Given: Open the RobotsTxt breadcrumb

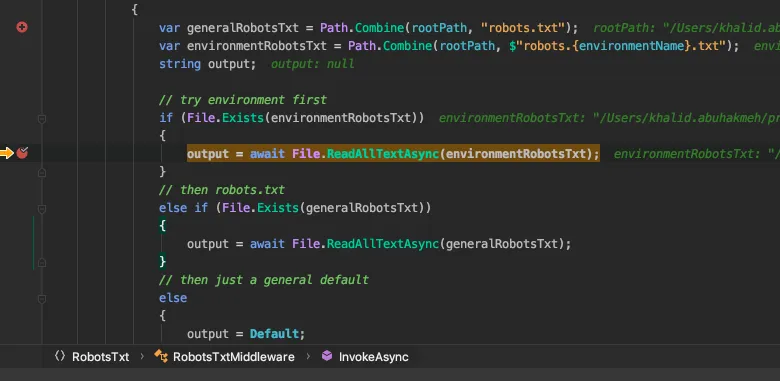Looking at the screenshot, I should click(100, 357).
